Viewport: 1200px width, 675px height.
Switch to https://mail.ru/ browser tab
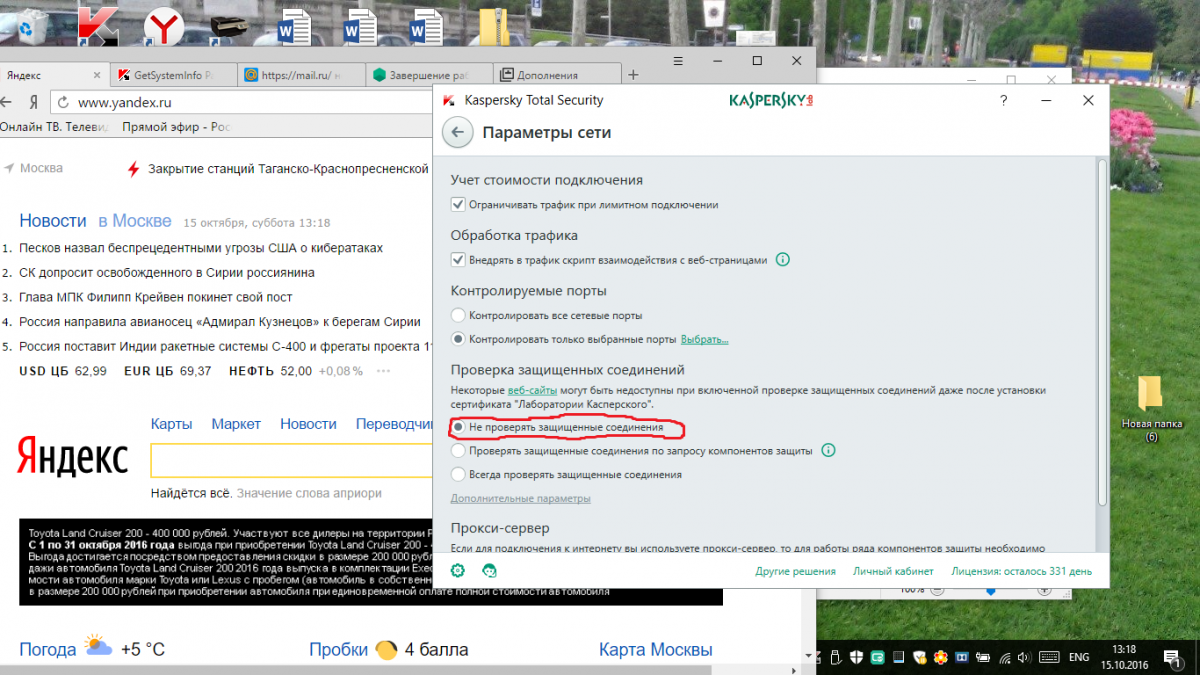pyautogui.click(x=302, y=75)
